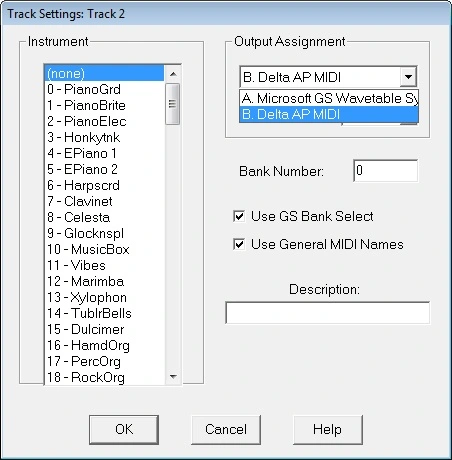The image size is (452, 460).
Task: Open Help for track settings
Action: (x=328, y=429)
